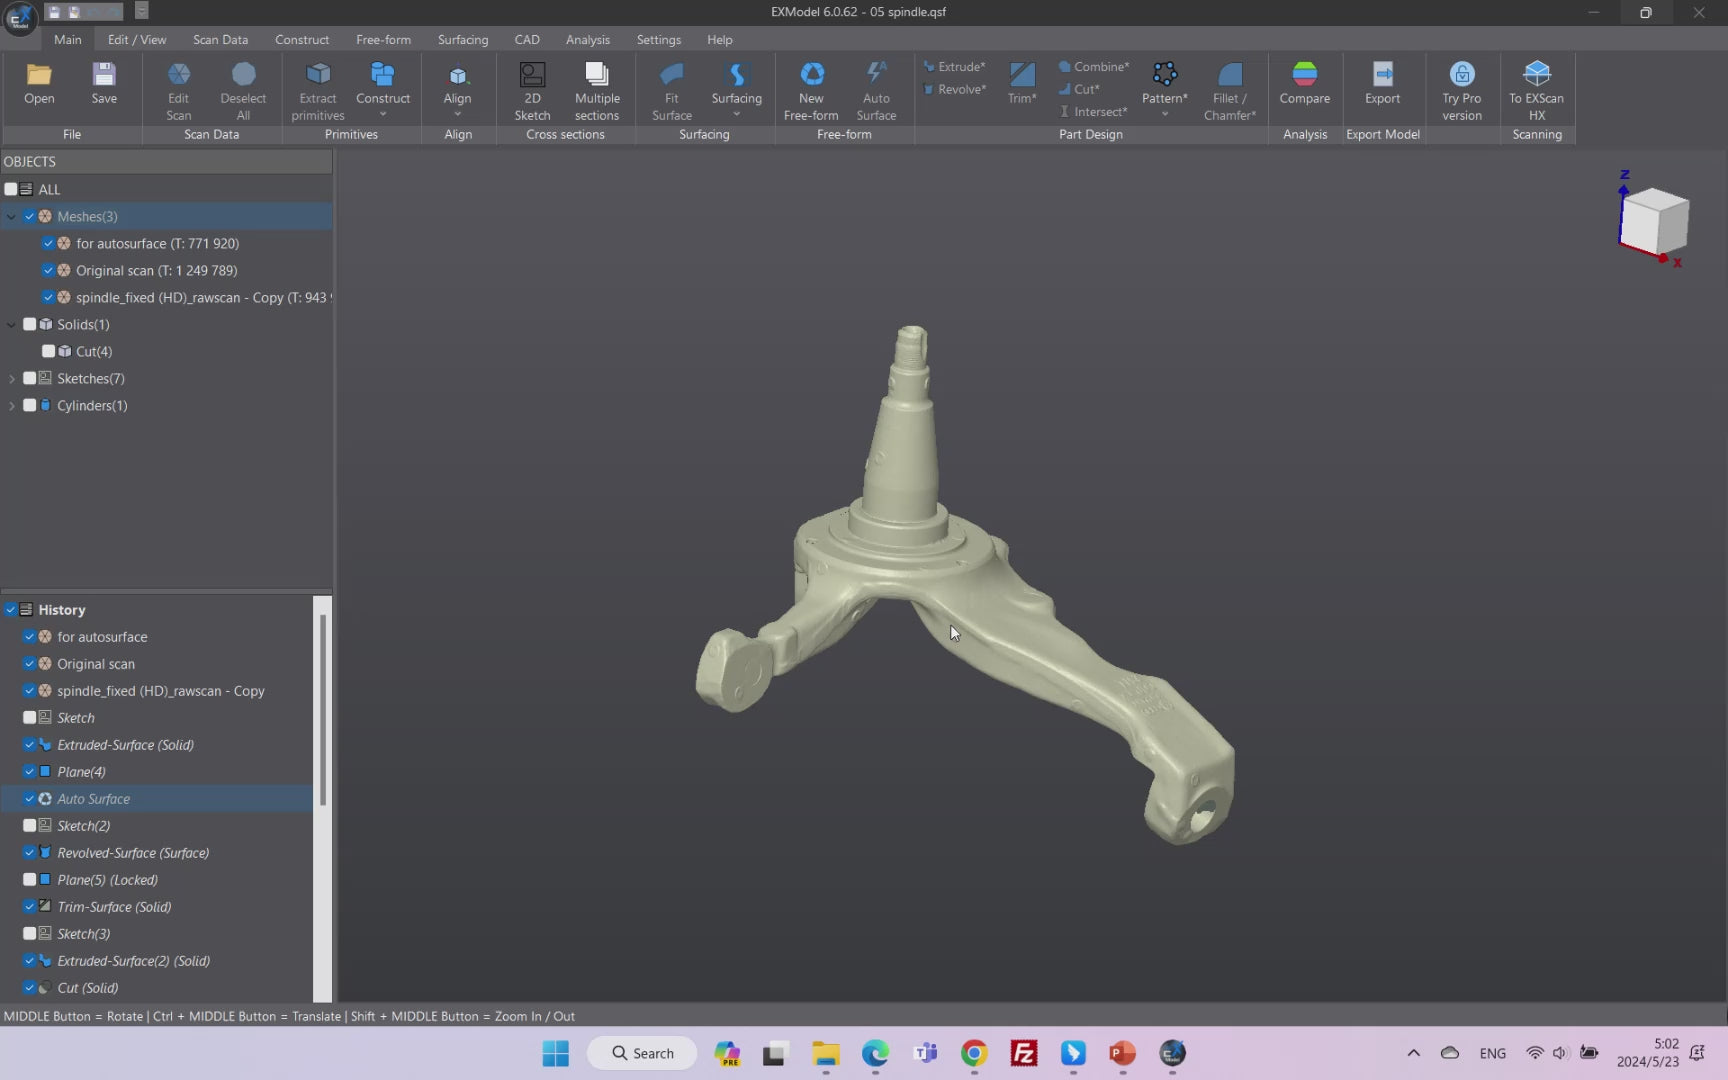
Task: Create a New Free-form
Action: click(811, 91)
